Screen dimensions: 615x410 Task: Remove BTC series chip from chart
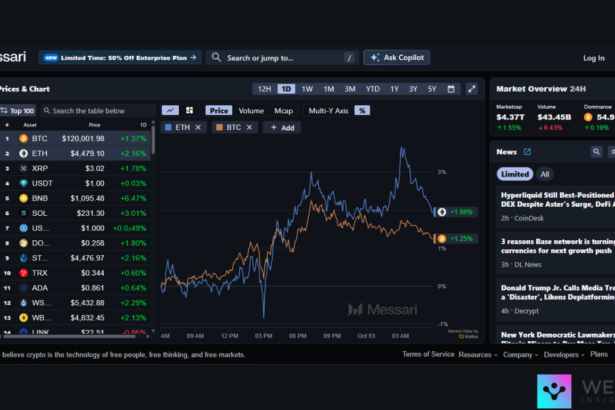pyautogui.click(x=250, y=128)
